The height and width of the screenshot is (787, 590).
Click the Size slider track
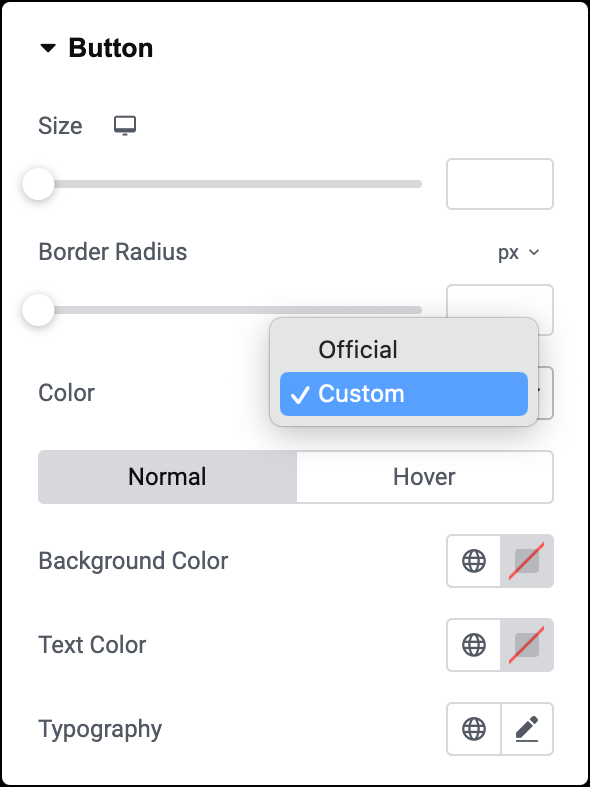(231, 184)
